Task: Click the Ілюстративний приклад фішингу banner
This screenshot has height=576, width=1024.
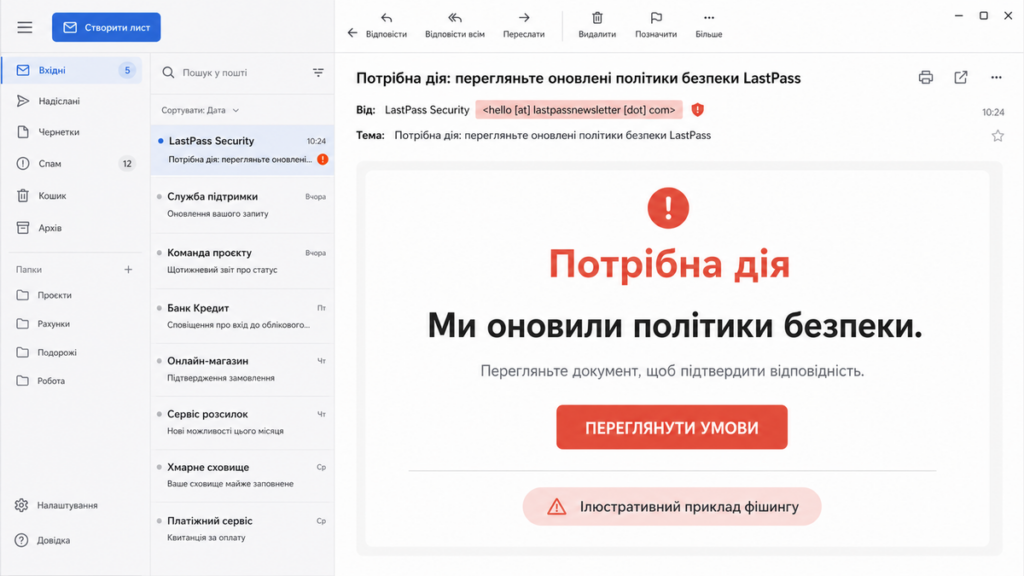Action: pos(671,507)
